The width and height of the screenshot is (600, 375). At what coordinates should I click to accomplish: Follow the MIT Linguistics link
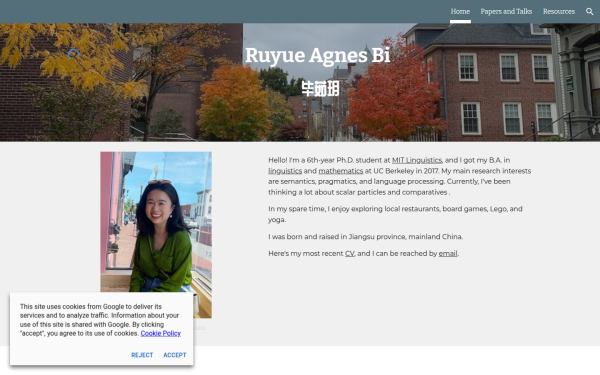[x=417, y=160]
